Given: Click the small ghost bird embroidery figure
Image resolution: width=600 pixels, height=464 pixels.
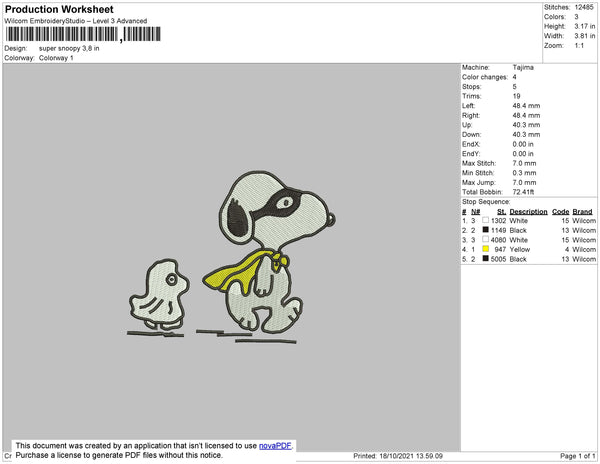Looking at the screenshot, I should (160, 295).
